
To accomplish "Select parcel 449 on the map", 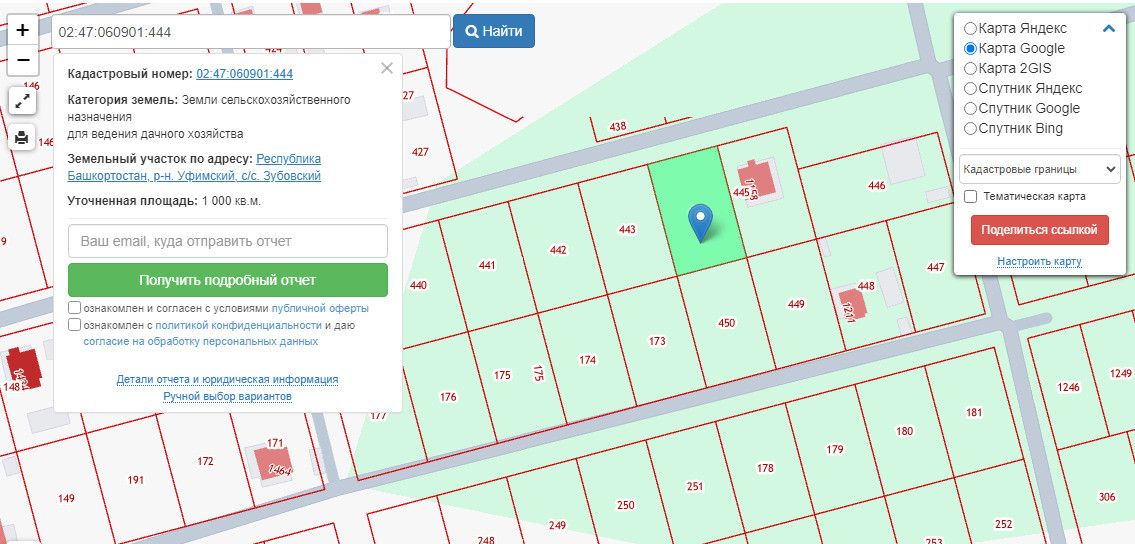I will 796,305.
